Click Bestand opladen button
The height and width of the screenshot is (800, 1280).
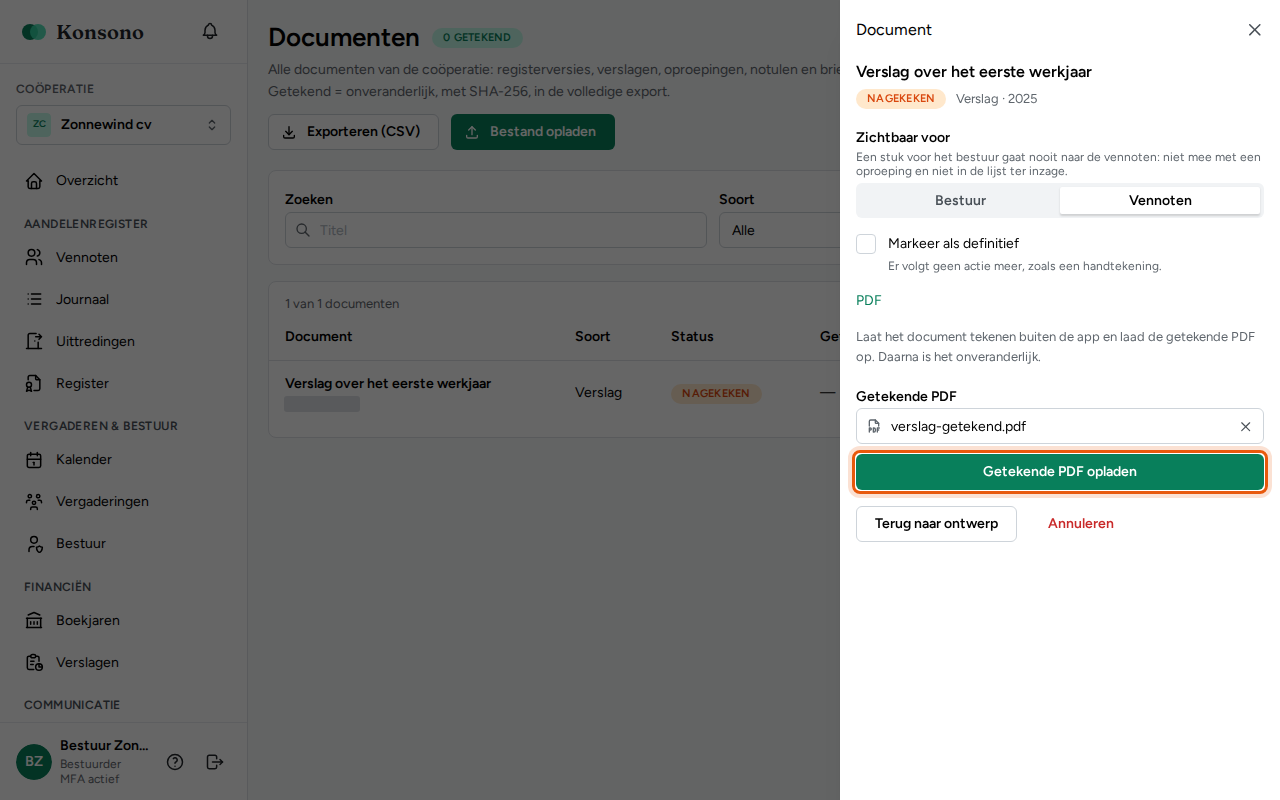coord(533,132)
